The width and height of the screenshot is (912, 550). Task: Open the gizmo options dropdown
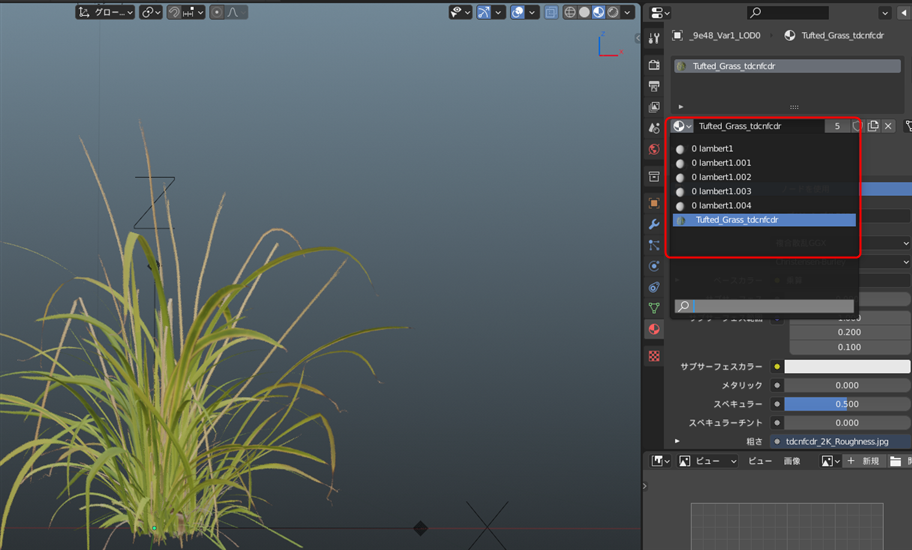pyautogui.click(x=498, y=12)
